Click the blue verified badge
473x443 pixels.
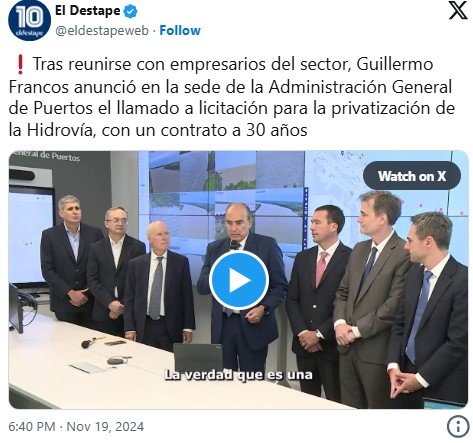(x=131, y=11)
